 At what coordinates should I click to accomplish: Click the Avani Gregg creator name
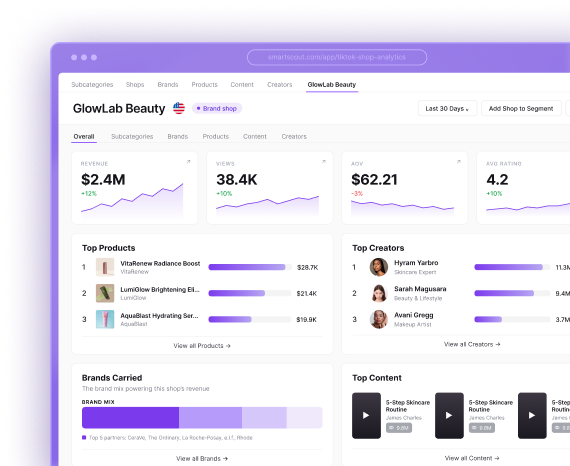click(414, 315)
